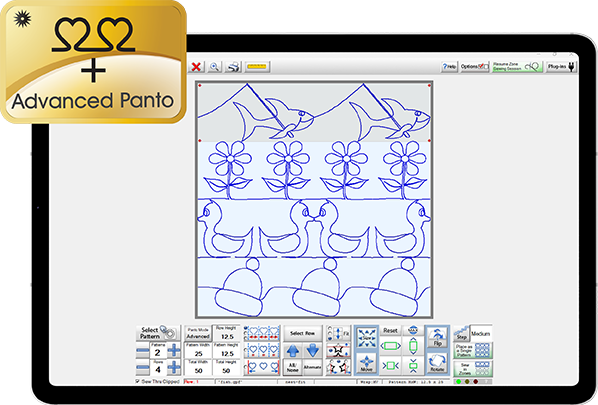Narrow pattern with horizontal shrink icon
598x405 pixels.
pos(390,365)
